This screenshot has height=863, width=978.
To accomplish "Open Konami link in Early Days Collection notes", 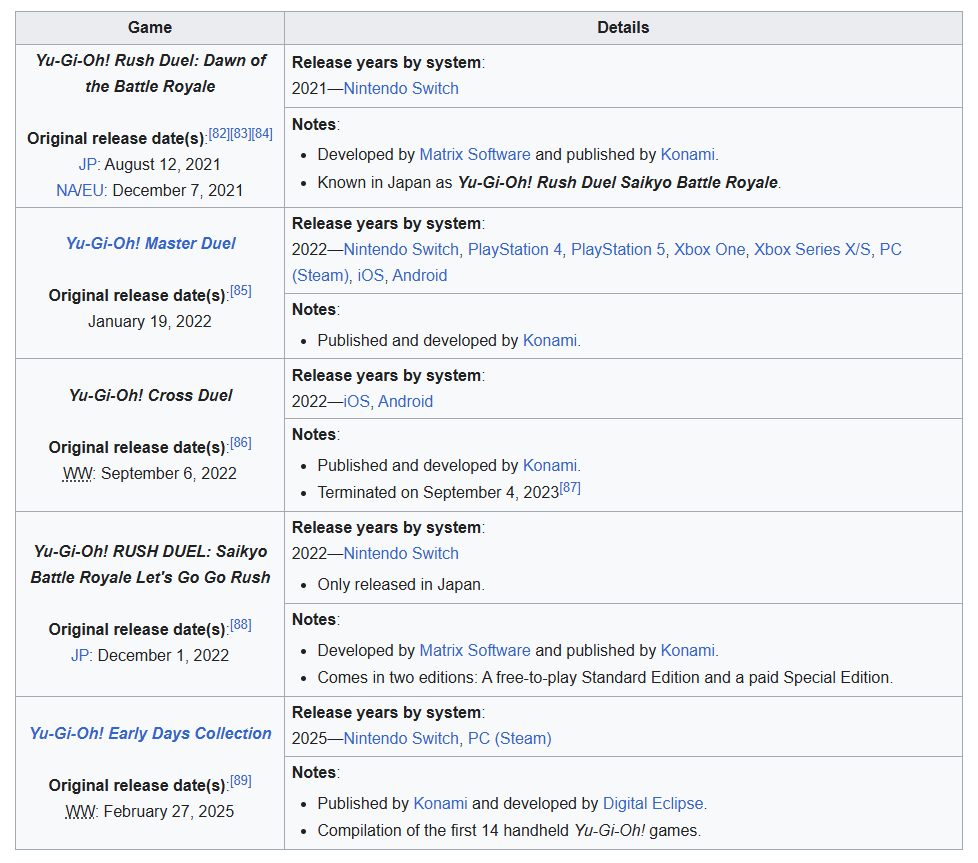I will [440, 803].
